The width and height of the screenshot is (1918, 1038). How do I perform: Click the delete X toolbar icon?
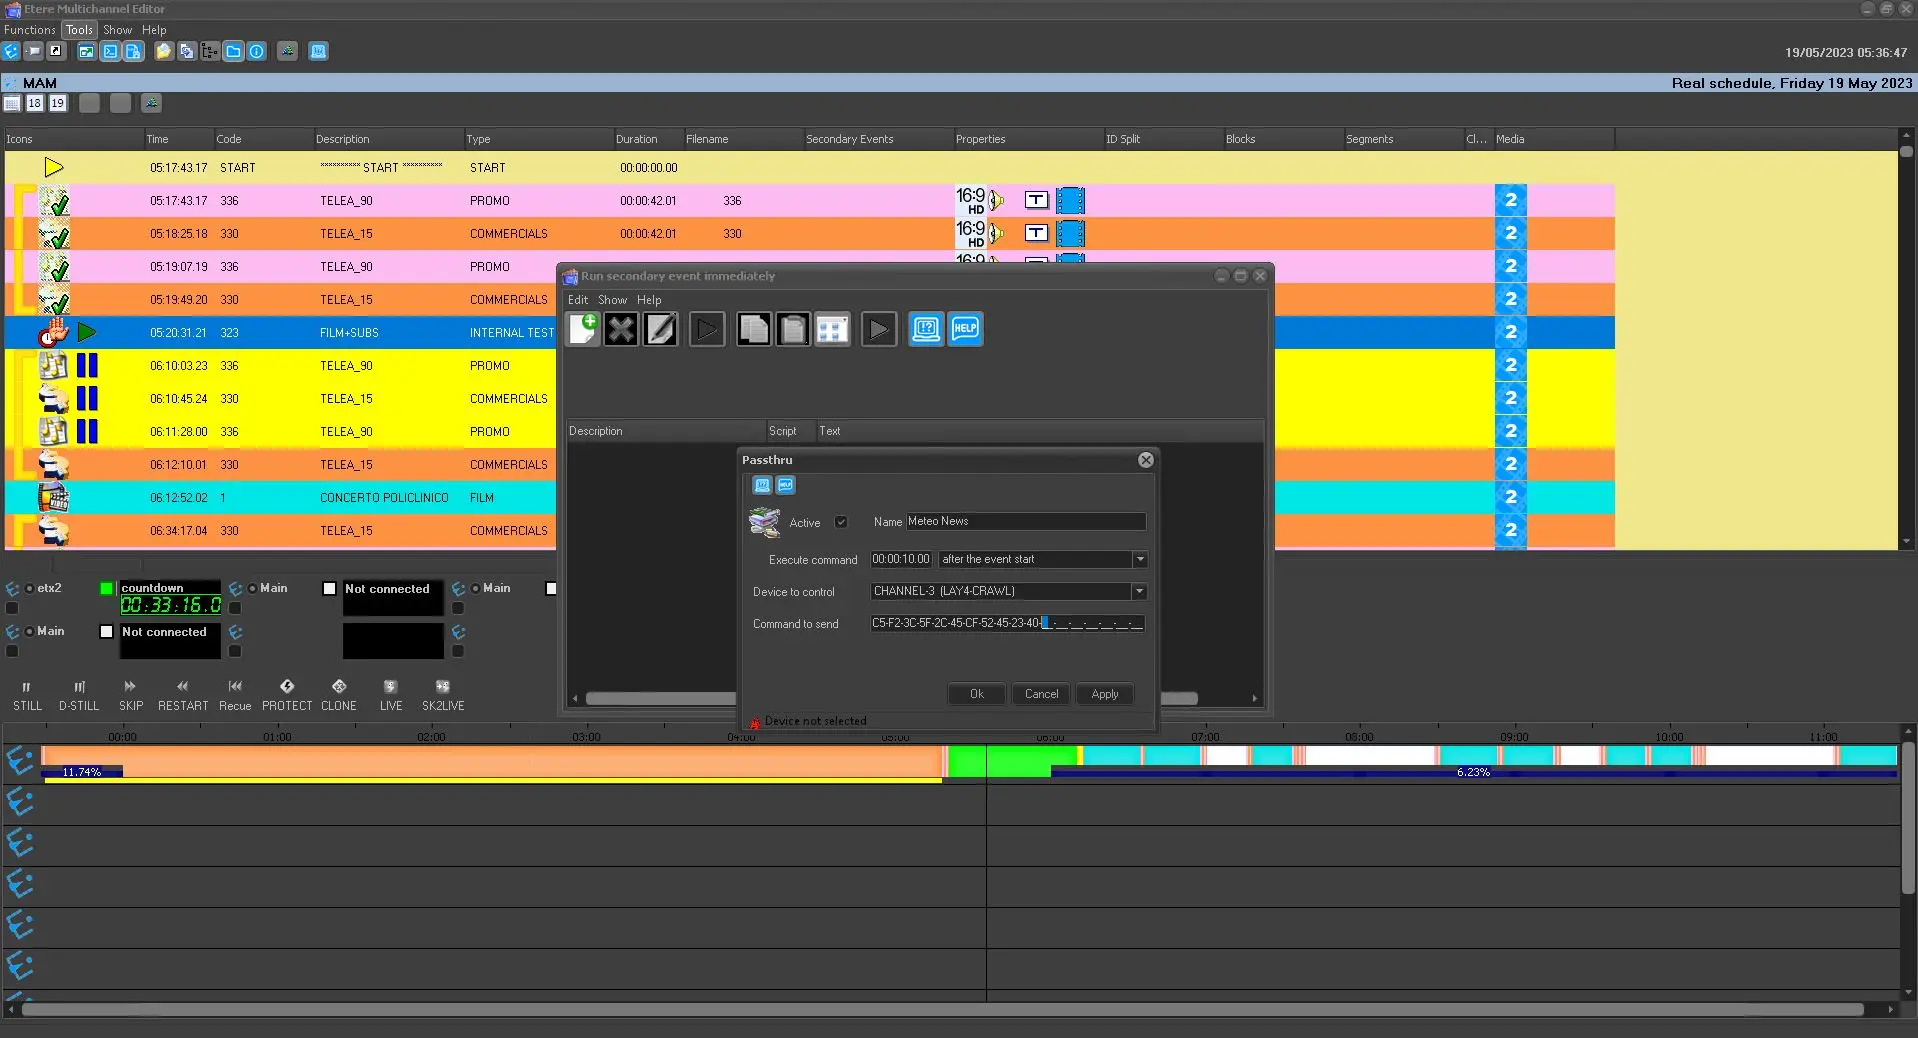tap(621, 329)
